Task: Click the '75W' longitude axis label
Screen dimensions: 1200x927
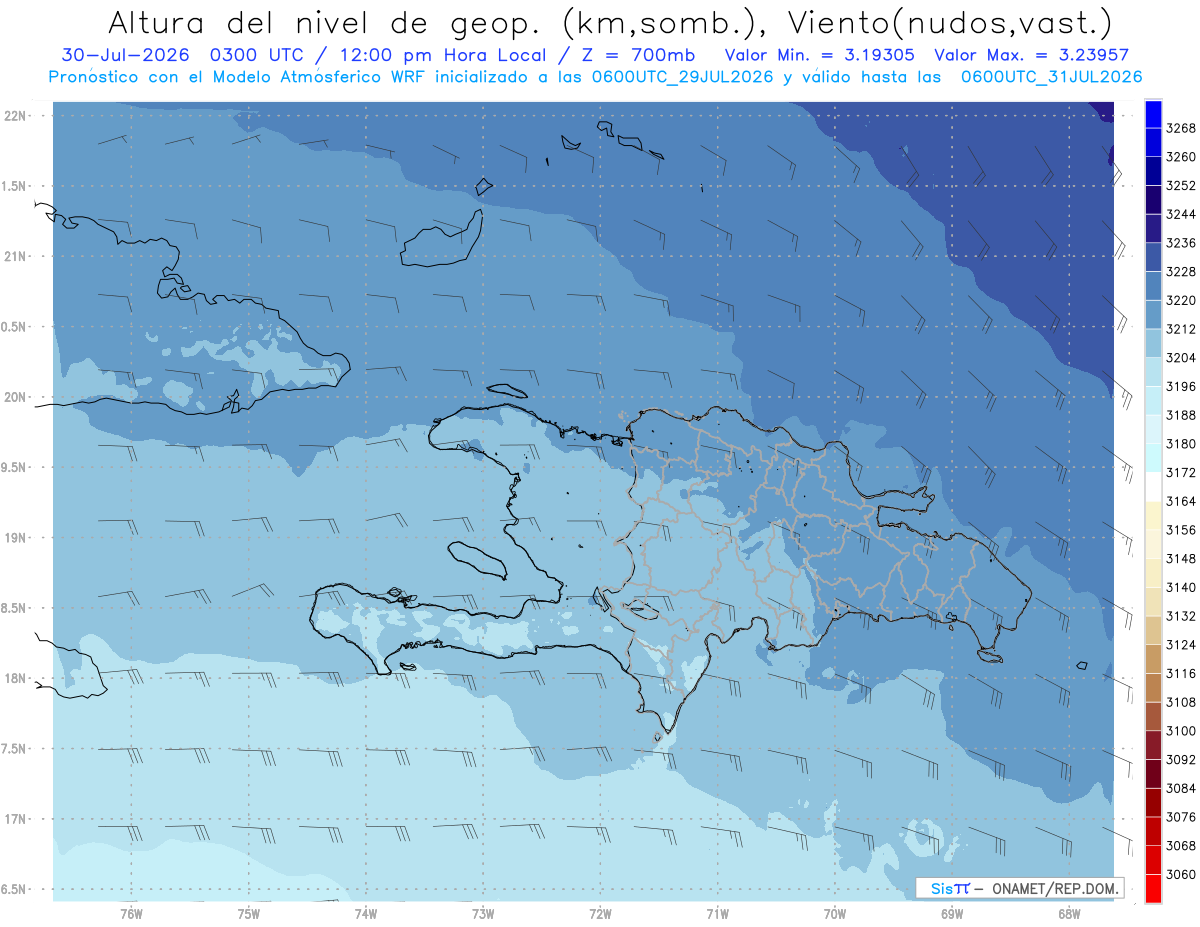Action: (x=249, y=914)
